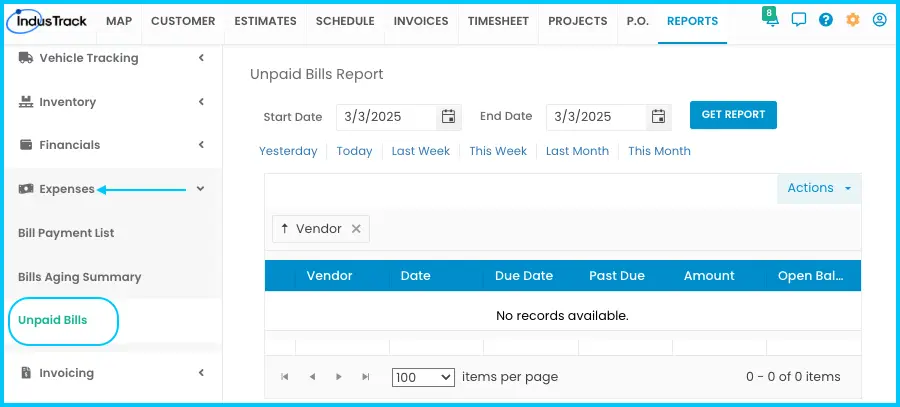Open the chat messages icon
This screenshot has width=900, height=407.
[798, 20]
